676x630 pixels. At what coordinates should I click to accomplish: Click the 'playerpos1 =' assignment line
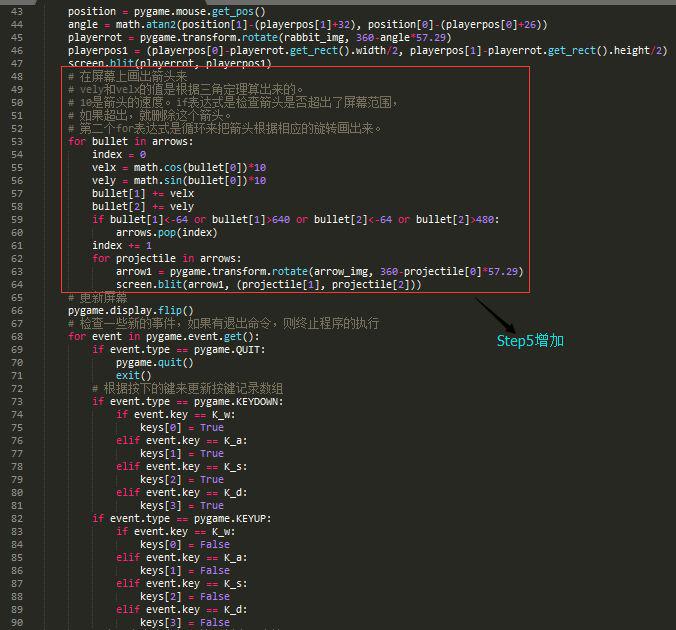[x=367, y=50]
